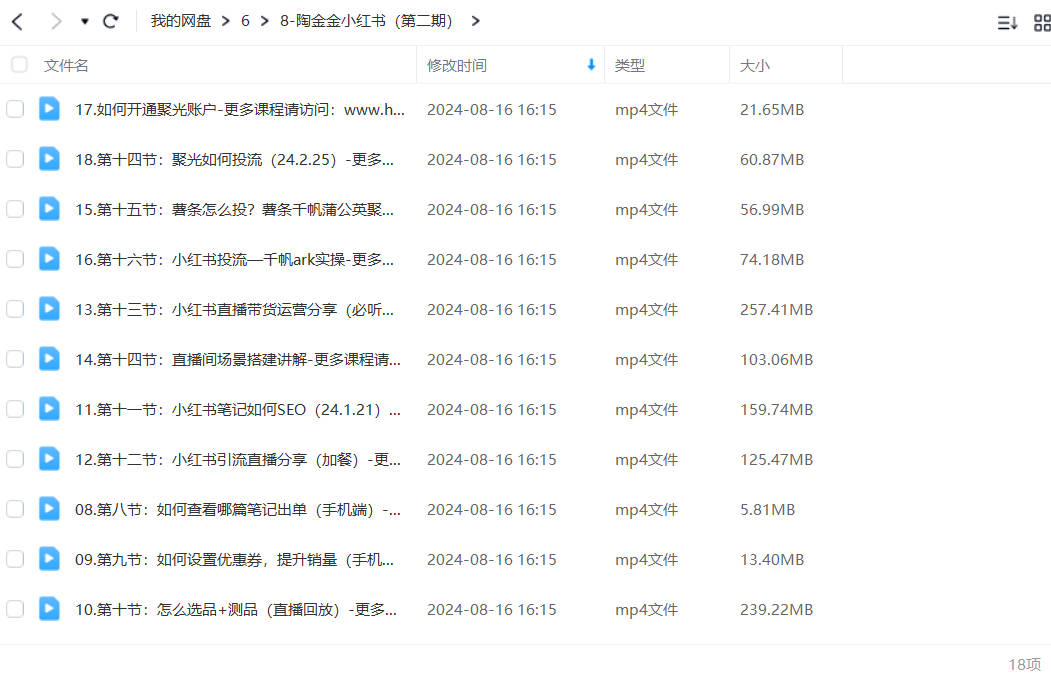Viewport: 1051px width, 675px height.
Task: Toggle the blue sort direction arrow
Action: click(x=591, y=64)
